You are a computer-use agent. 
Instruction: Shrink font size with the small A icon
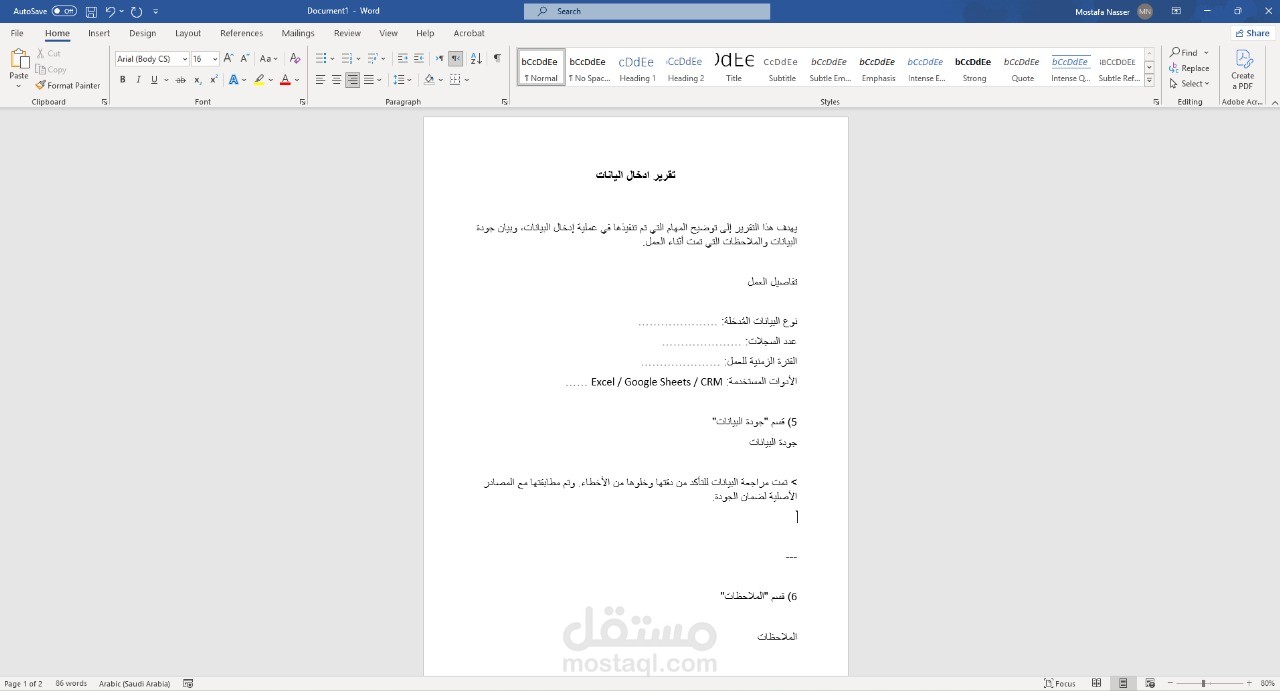(244, 59)
